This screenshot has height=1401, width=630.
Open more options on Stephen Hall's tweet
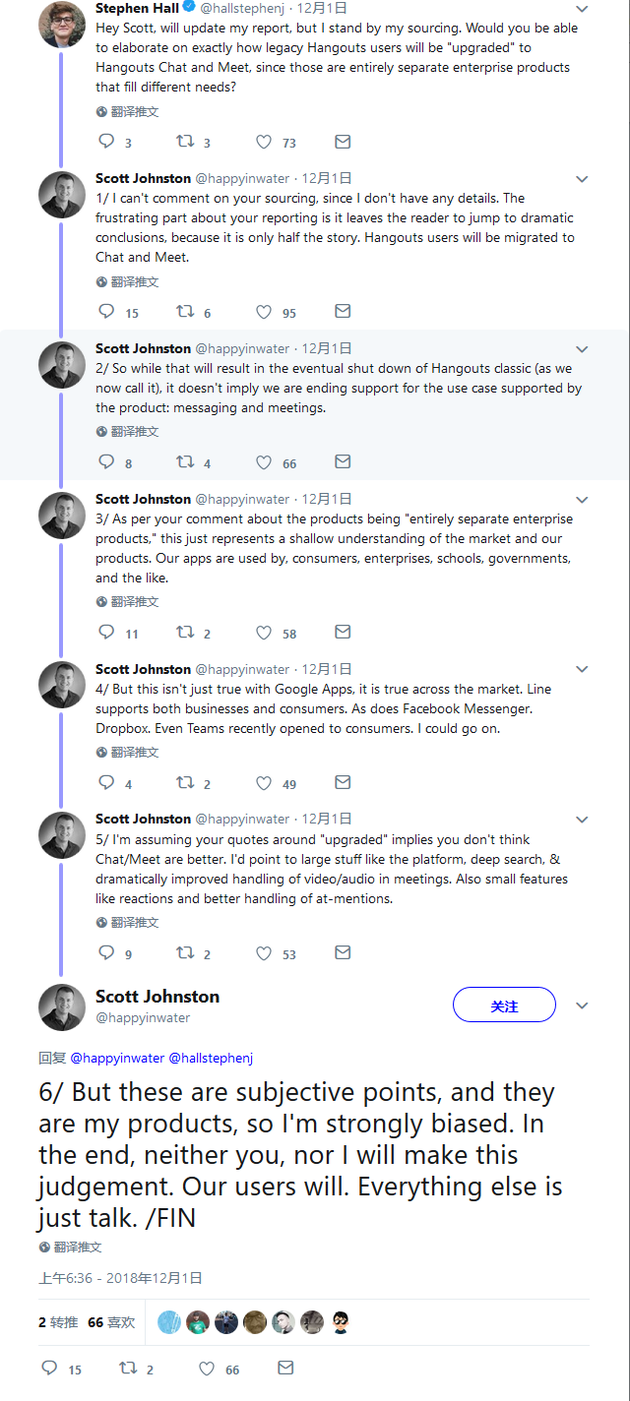click(582, 9)
